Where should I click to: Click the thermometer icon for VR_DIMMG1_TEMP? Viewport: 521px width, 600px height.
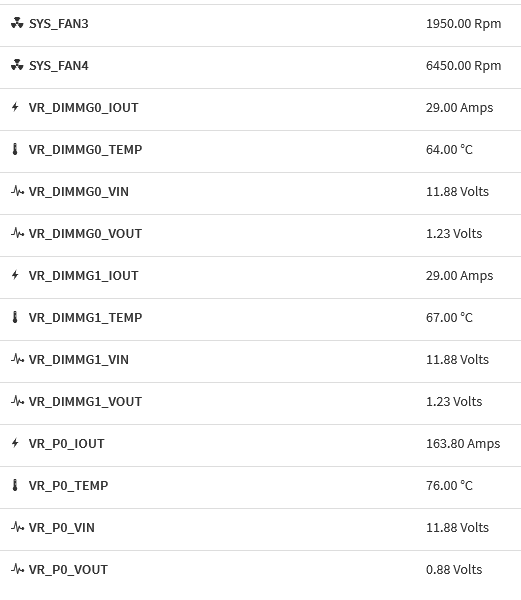pyautogui.click(x=15, y=317)
